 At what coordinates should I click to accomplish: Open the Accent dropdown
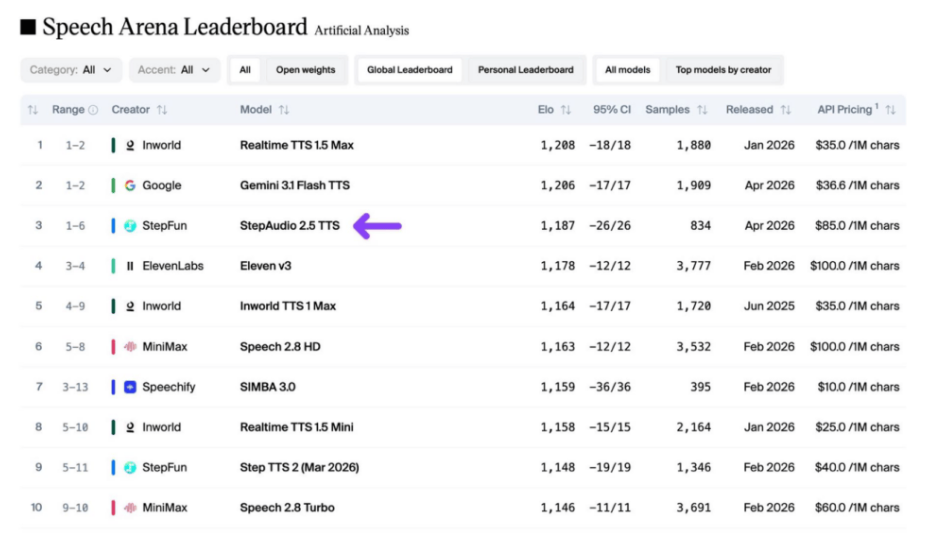(x=174, y=70)
